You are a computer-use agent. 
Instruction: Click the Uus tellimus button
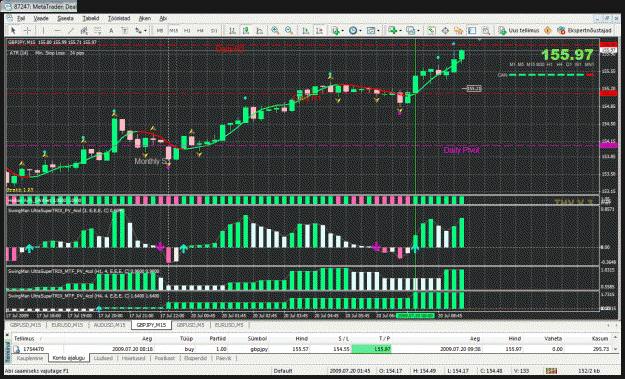tap(519, 30)
